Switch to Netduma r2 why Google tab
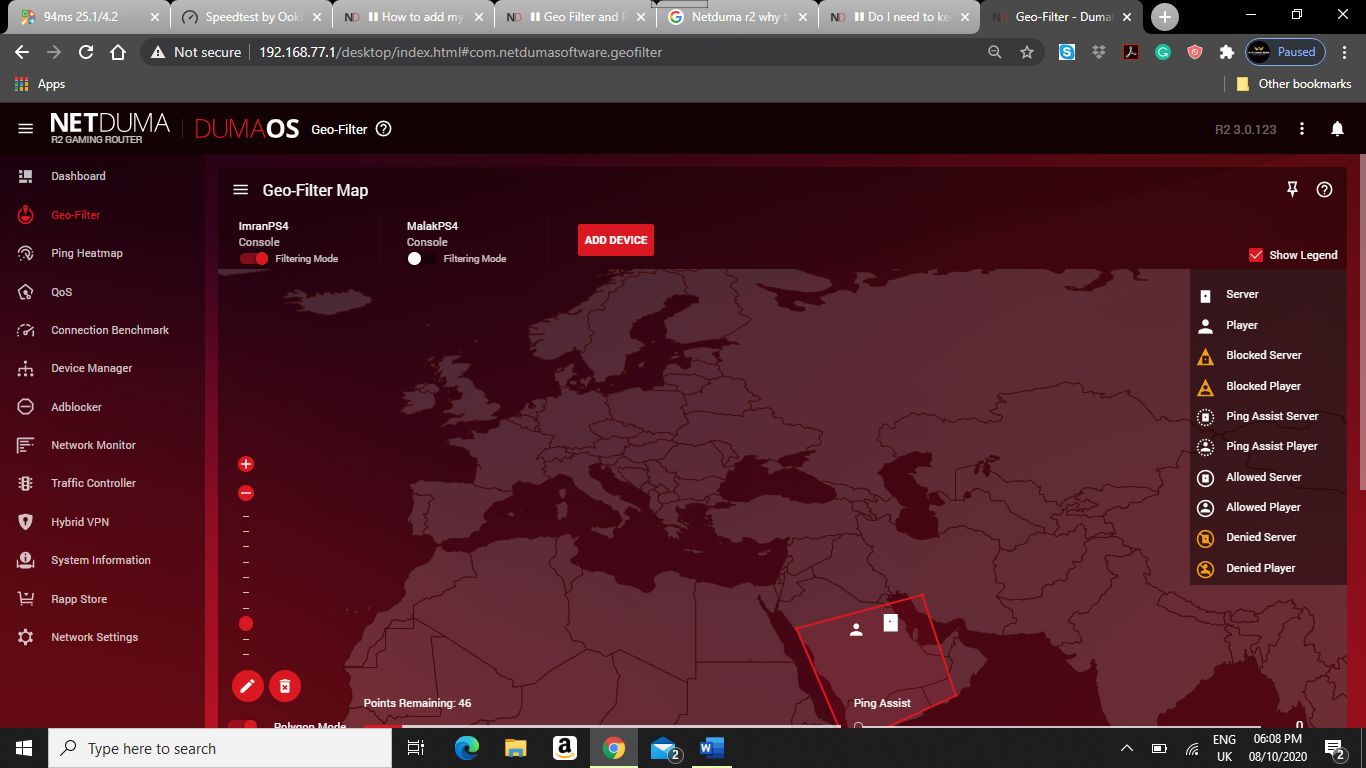The image size is (1366, 768). click(x=735, y=17)
